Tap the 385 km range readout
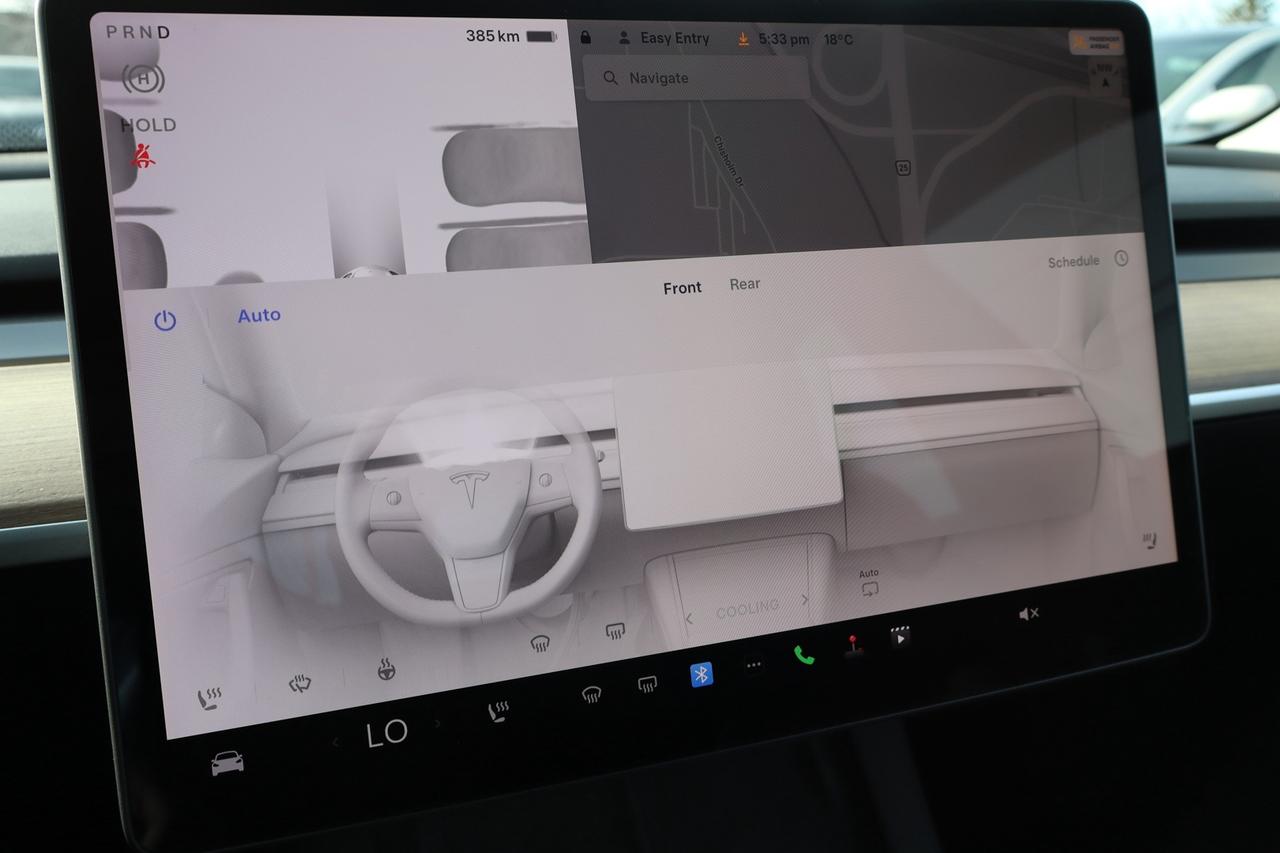This screenshot has height=853, width=1280. point(492,36)
